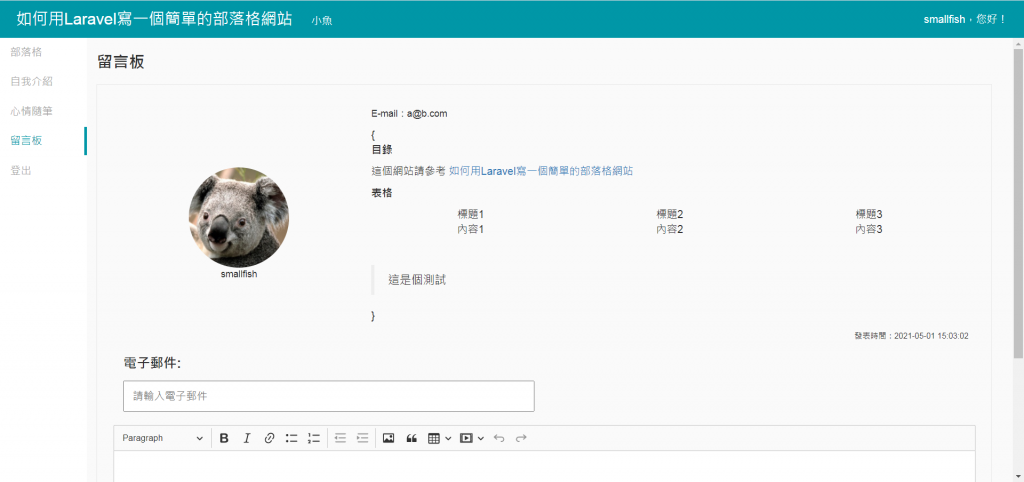Open the Paragraph heading dropdown
Viewport: 1024px width, 482px height.
(163, 438)
